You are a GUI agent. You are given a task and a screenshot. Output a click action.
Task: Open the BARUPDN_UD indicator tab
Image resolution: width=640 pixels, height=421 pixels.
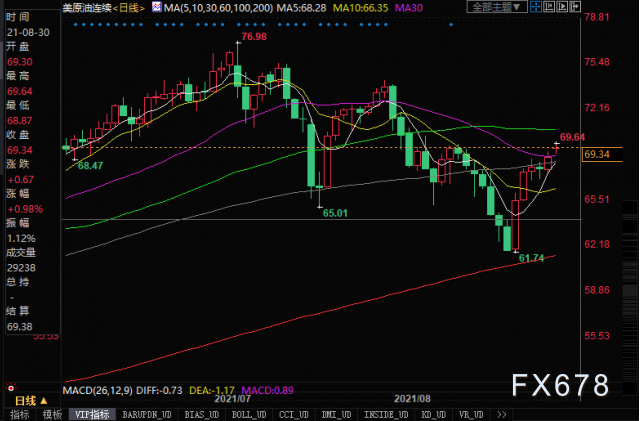[147, 414]
